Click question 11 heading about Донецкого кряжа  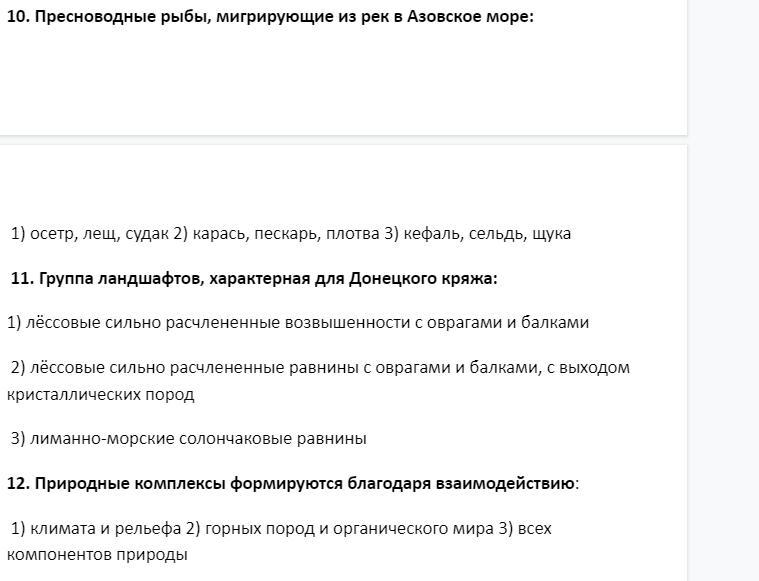tap(254, 278)
